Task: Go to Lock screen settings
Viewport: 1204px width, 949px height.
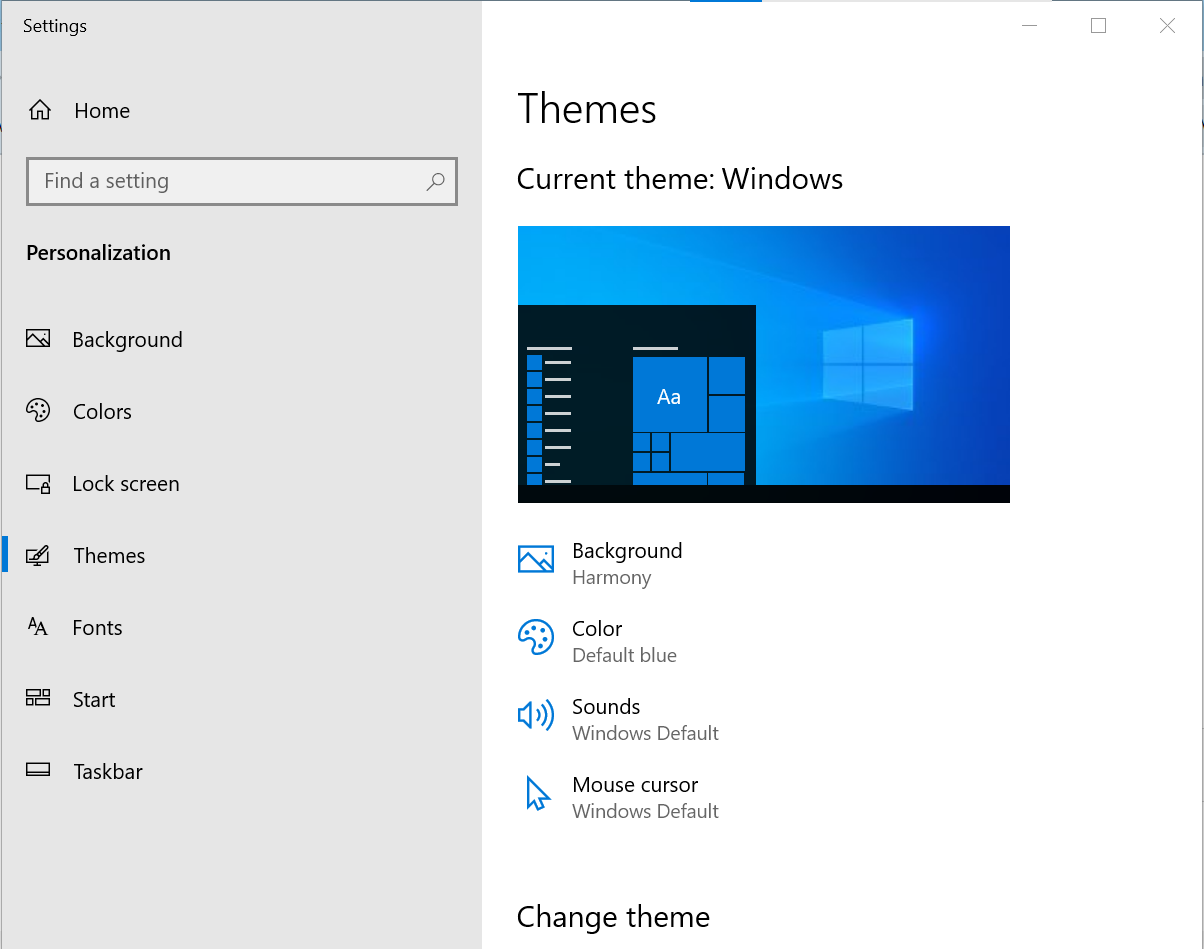Action: point(126,484)
